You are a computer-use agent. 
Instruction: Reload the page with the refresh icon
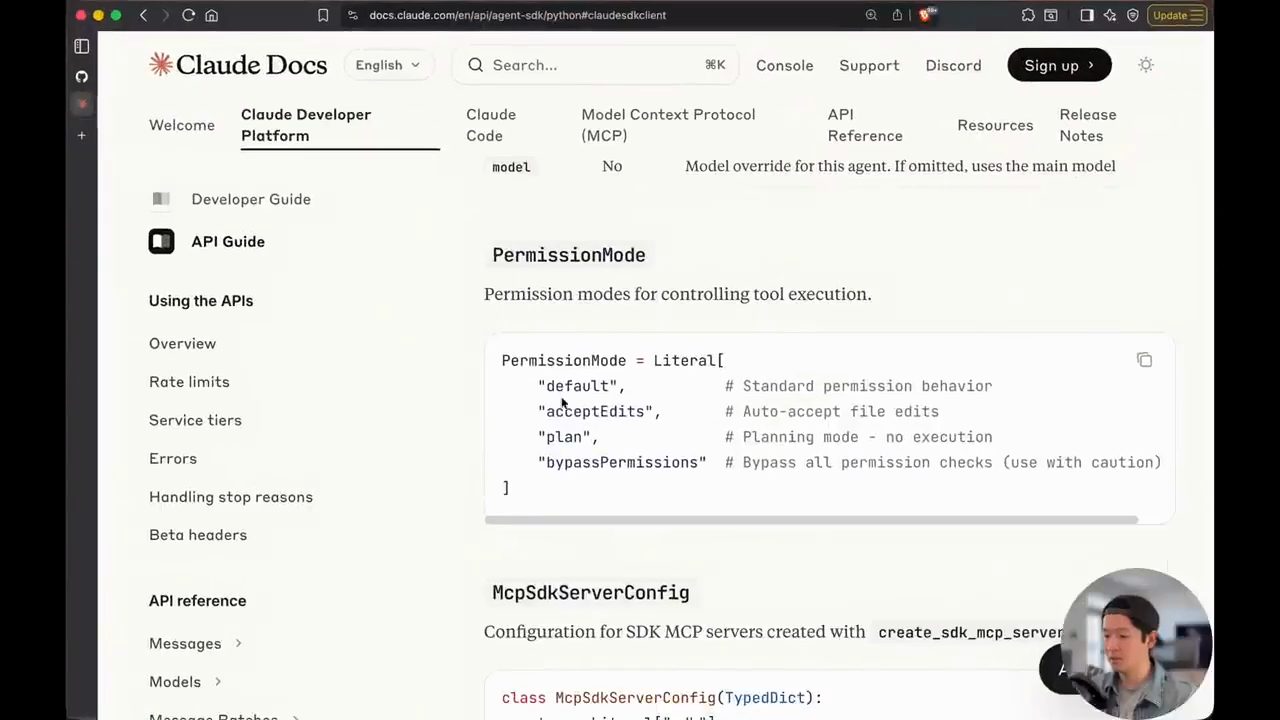[x=188, y=15]
